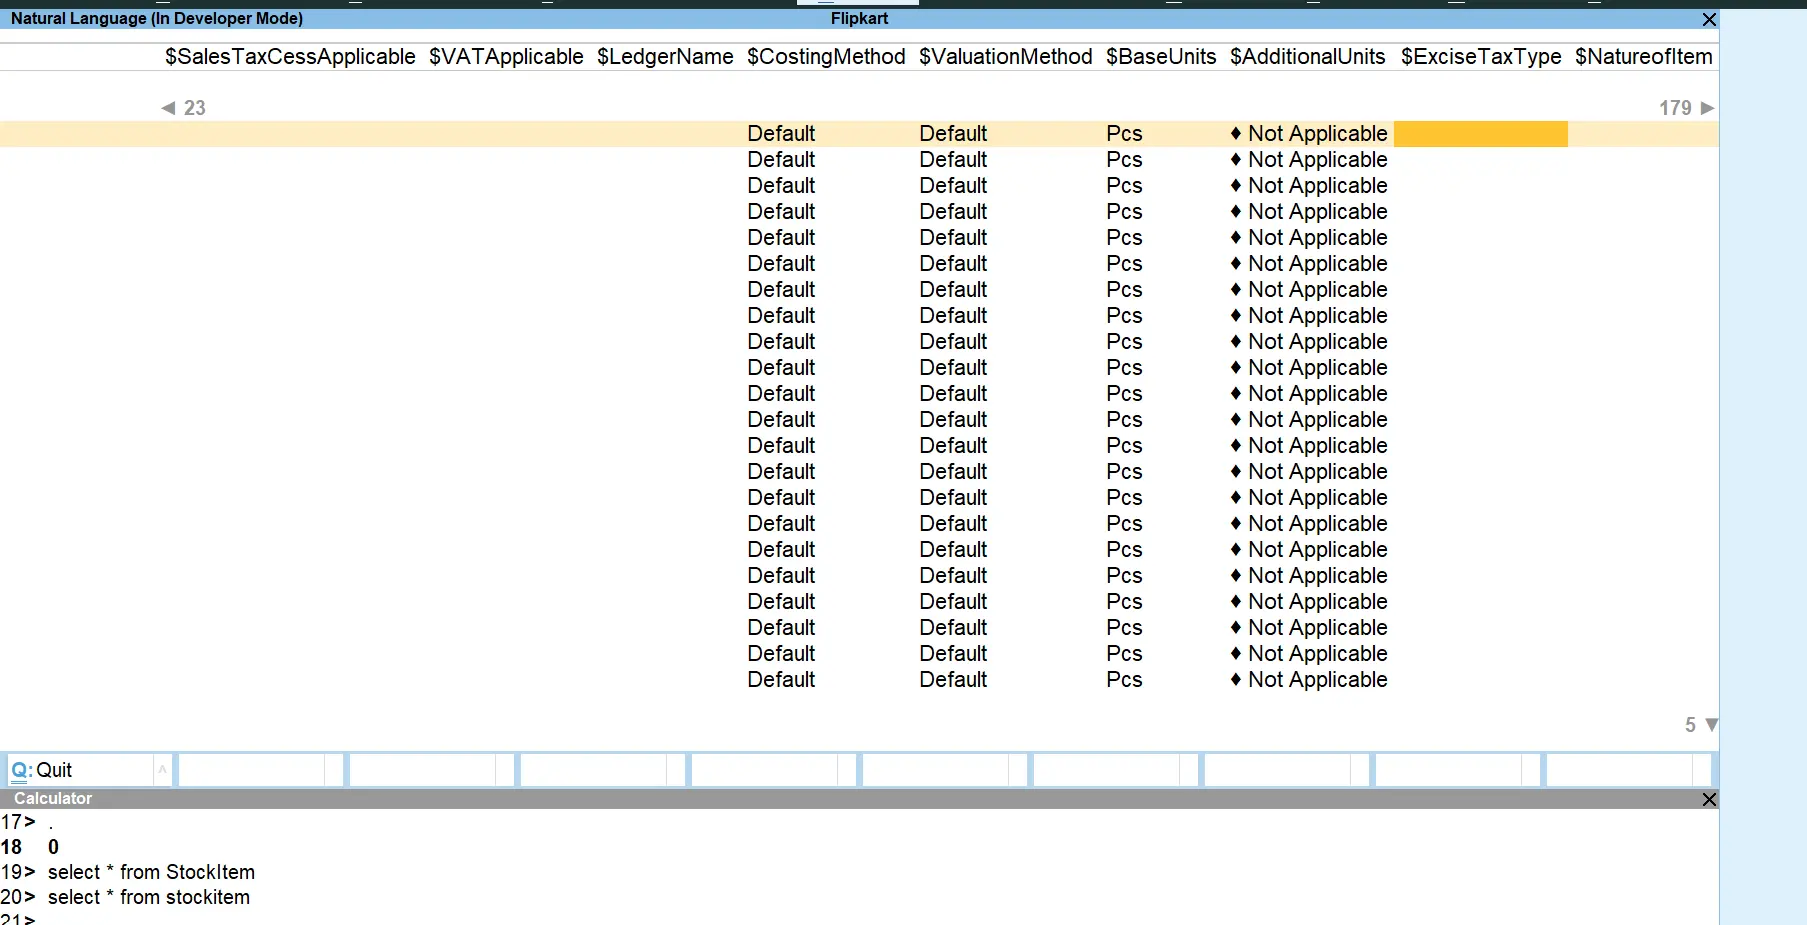Navigate to next page using right arrow
The height and width of the screenshot is (925, 1807).
pos(1707,108)
